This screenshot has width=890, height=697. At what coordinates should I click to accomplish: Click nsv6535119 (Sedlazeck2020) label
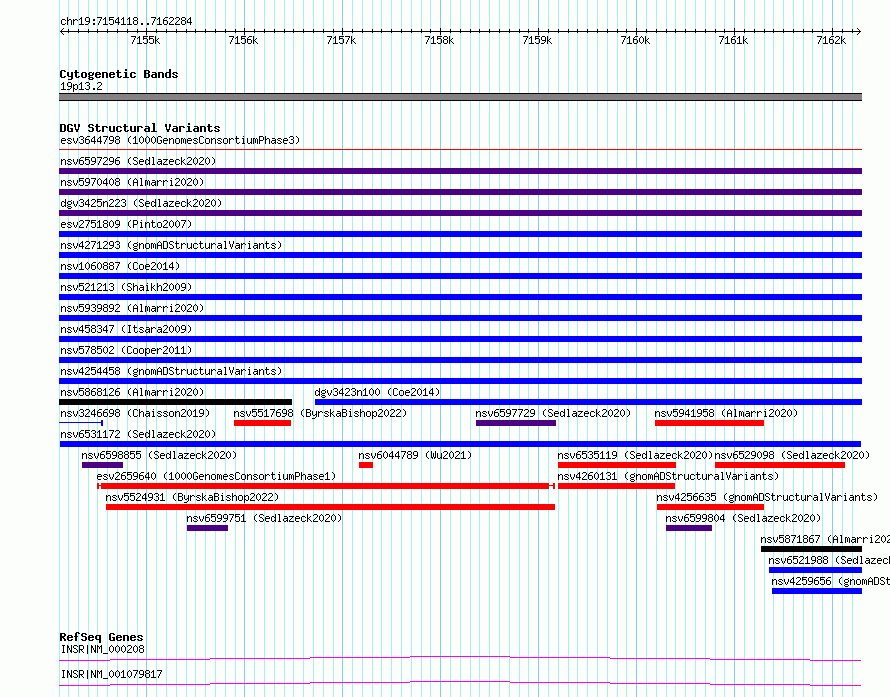635,455
